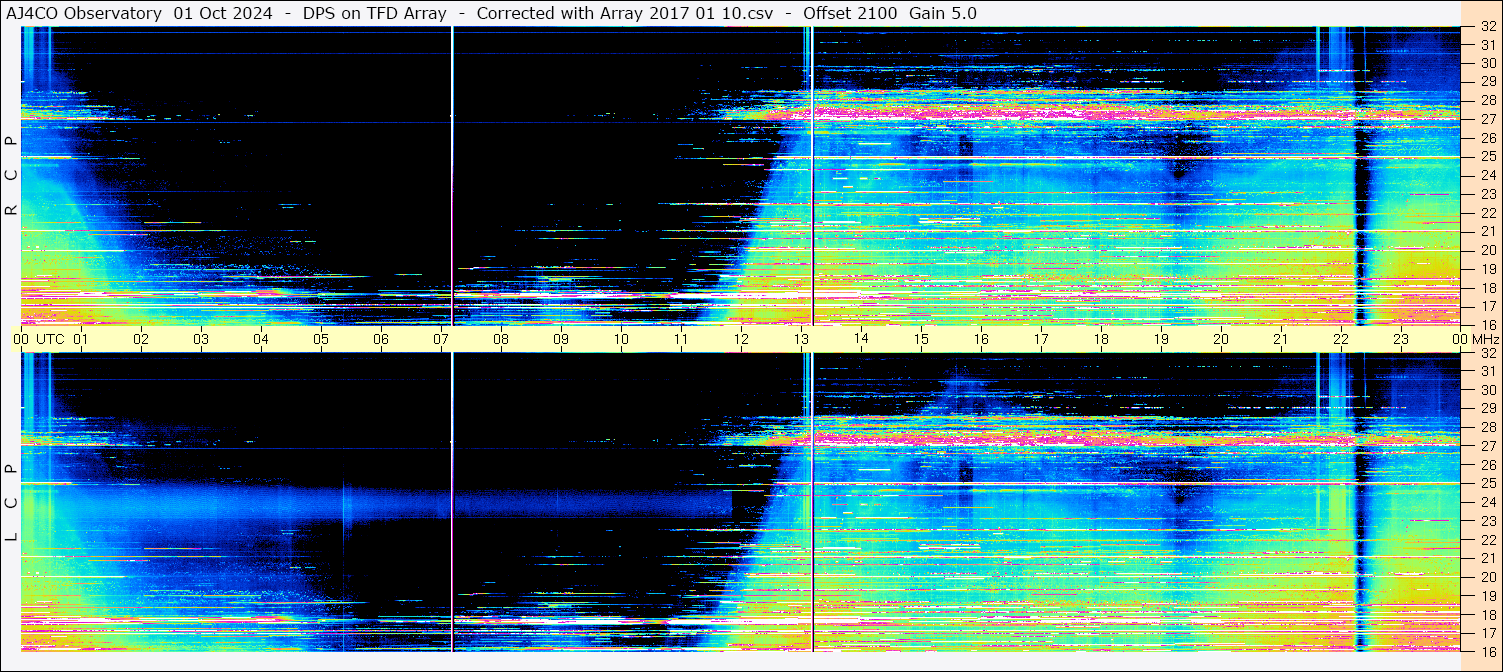The height and width of the screenshot is (672, 1503).
Task: Select hour '04' on UTC time axis
Action: (x=261, y=339)
